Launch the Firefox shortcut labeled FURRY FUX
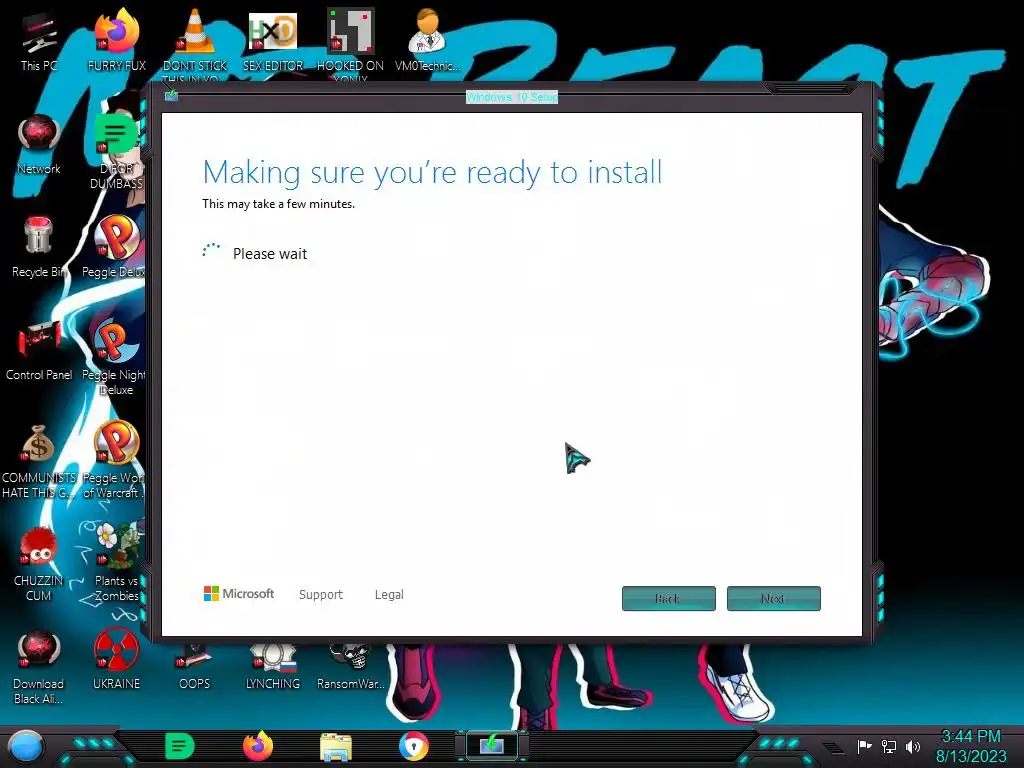Viewport: 1024px width, 768px height. (x=116, y=41)
